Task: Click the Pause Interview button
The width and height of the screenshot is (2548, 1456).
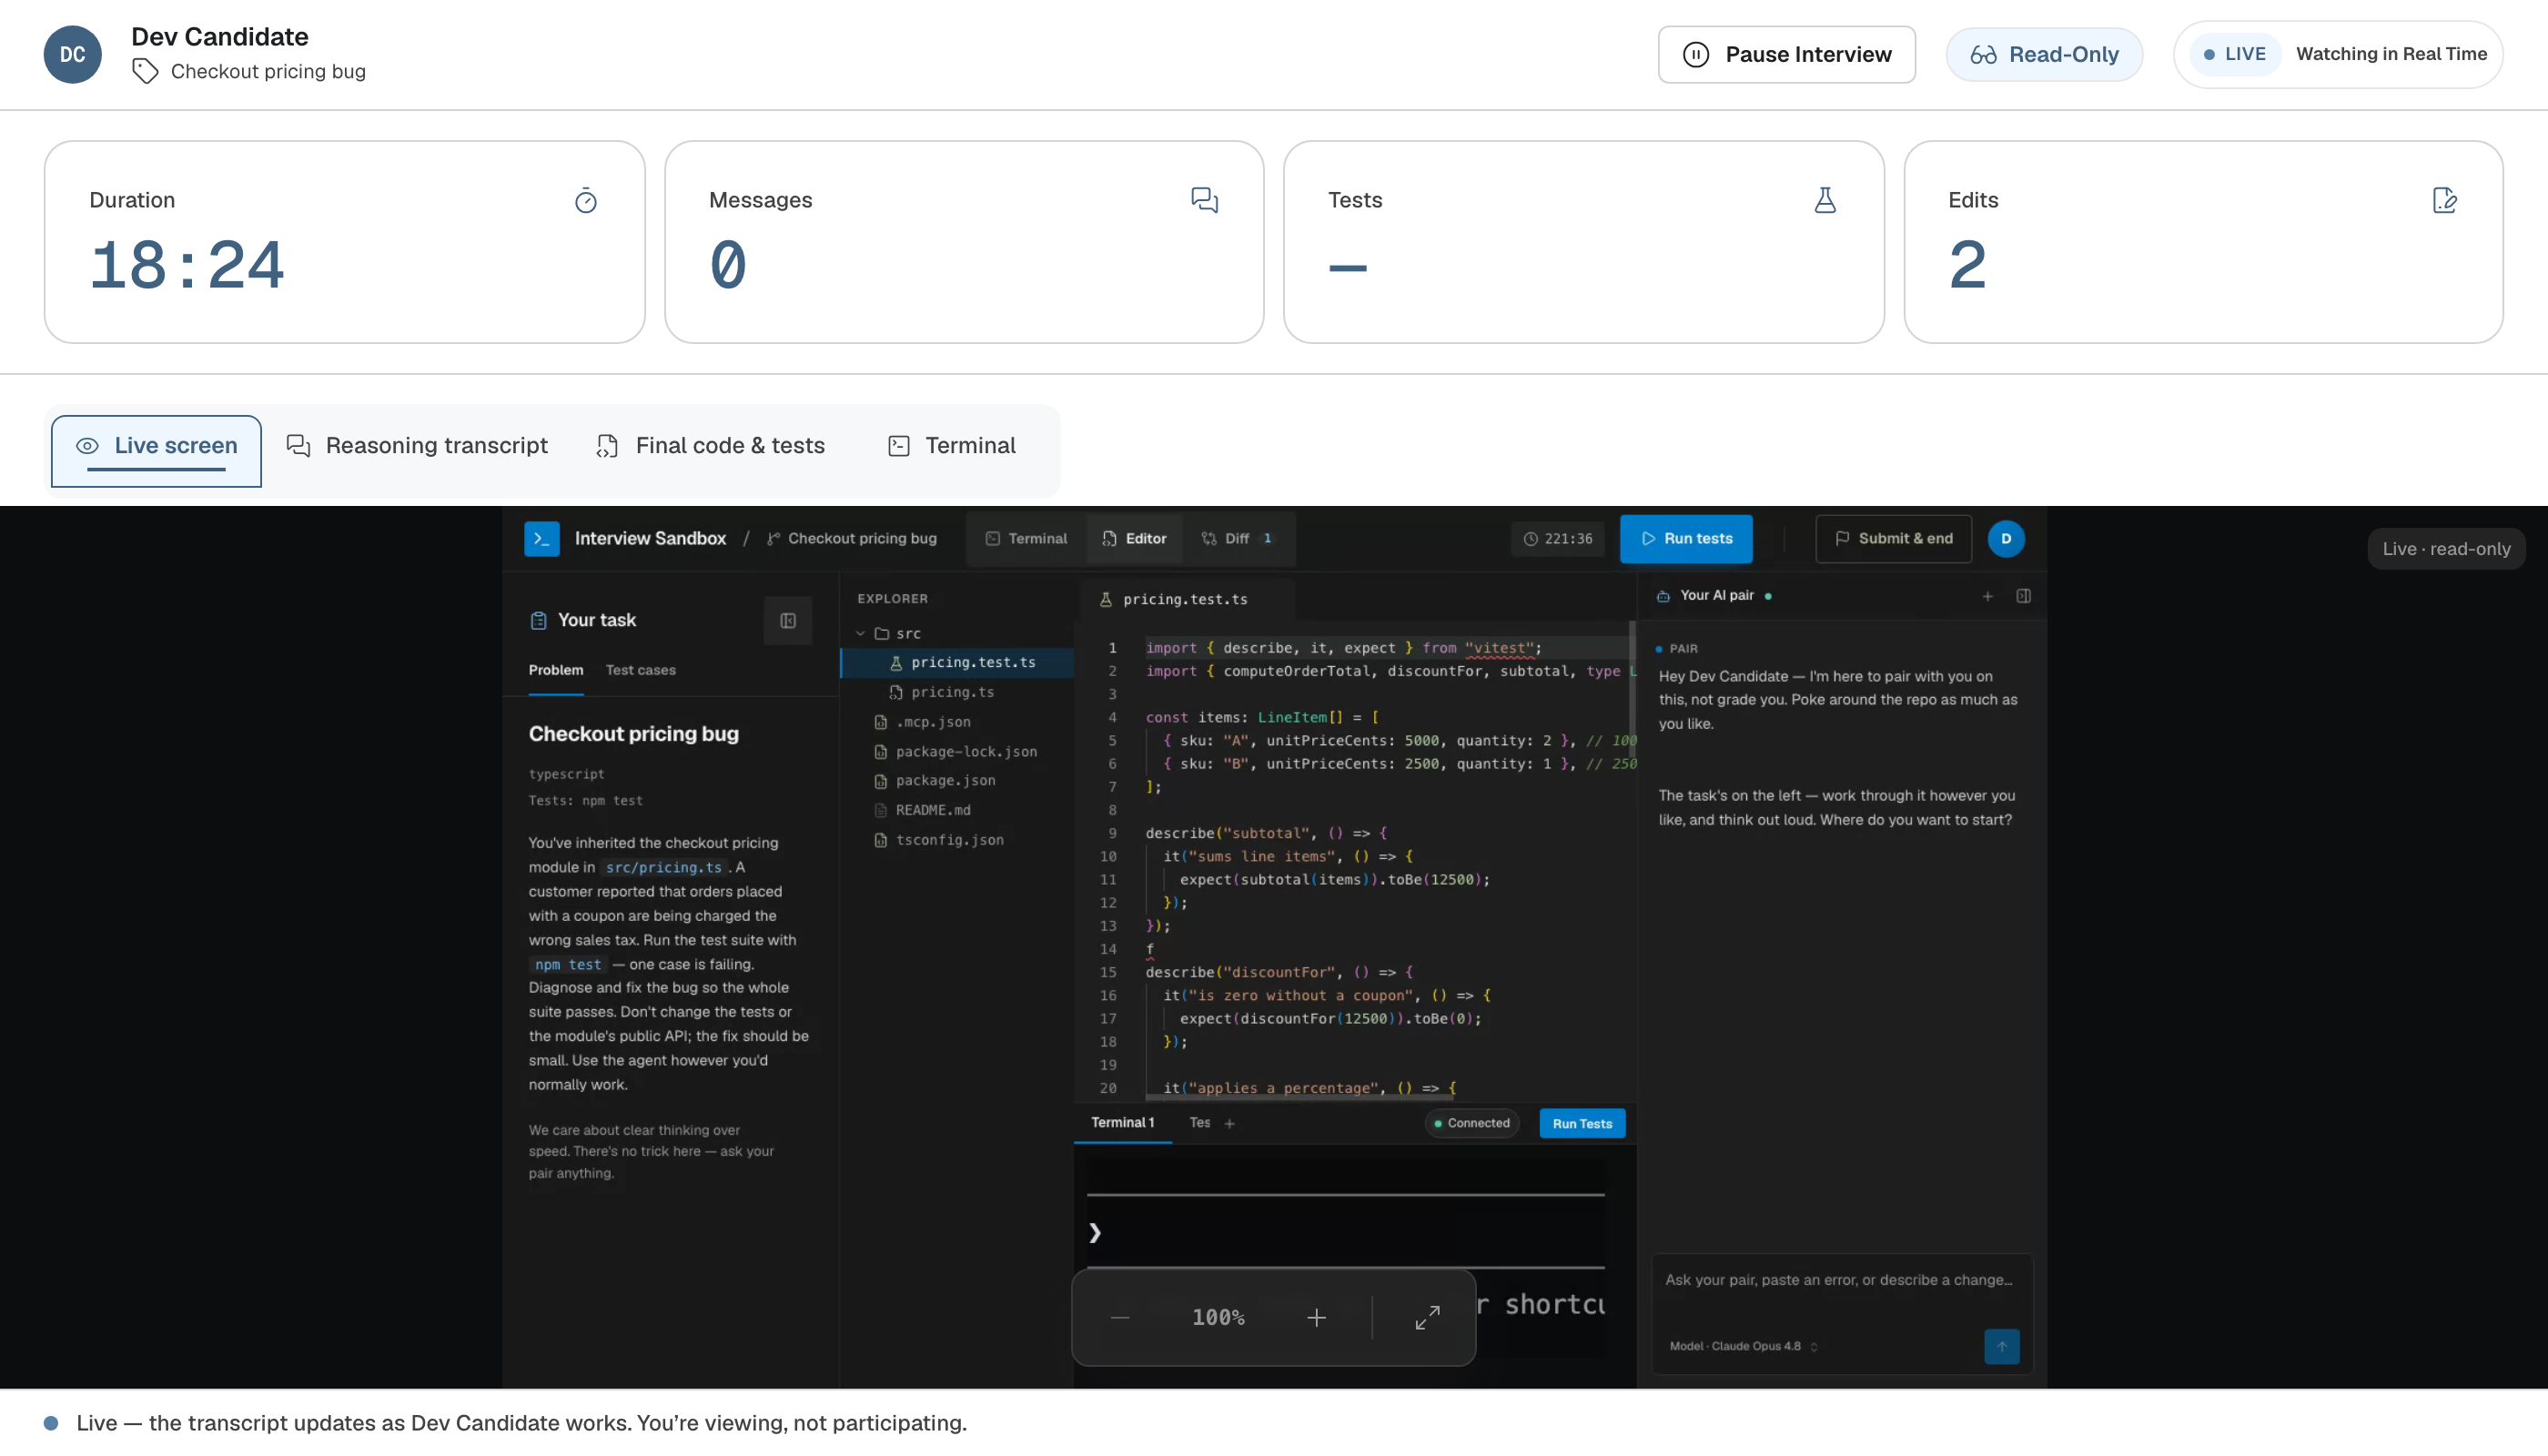Action: coord(1786,54)
